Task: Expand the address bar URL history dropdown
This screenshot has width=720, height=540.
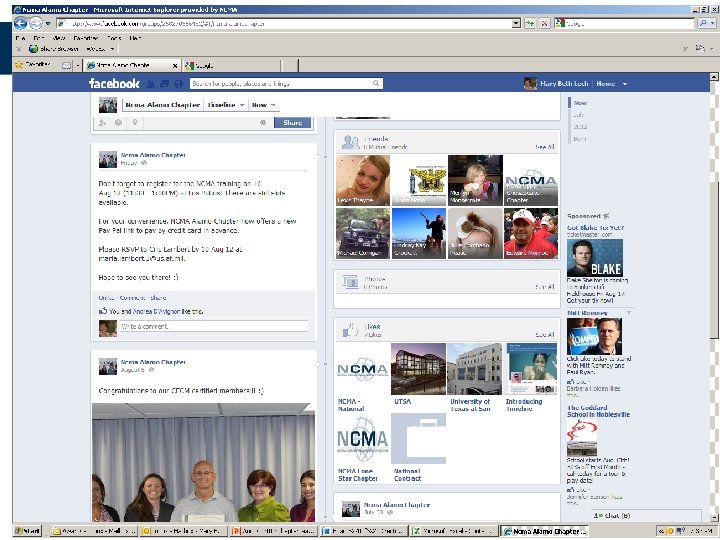Action: click(516, 23)
